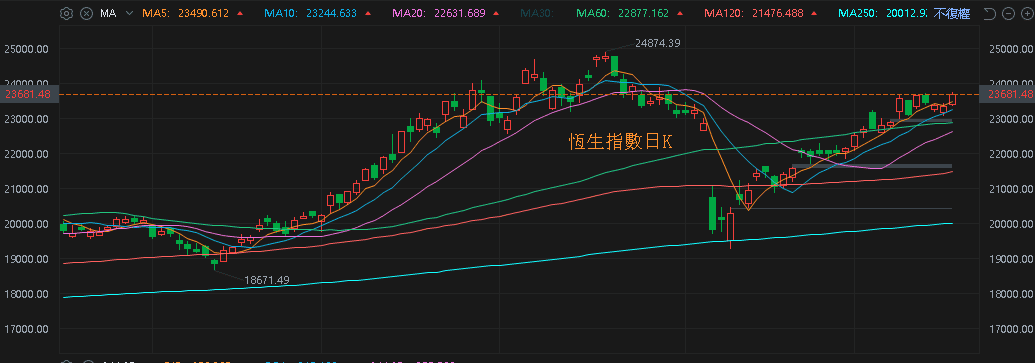The image size is (1035, 363).
Task: Click the right axis 17000.00 label
Action: coord(1011,329)
